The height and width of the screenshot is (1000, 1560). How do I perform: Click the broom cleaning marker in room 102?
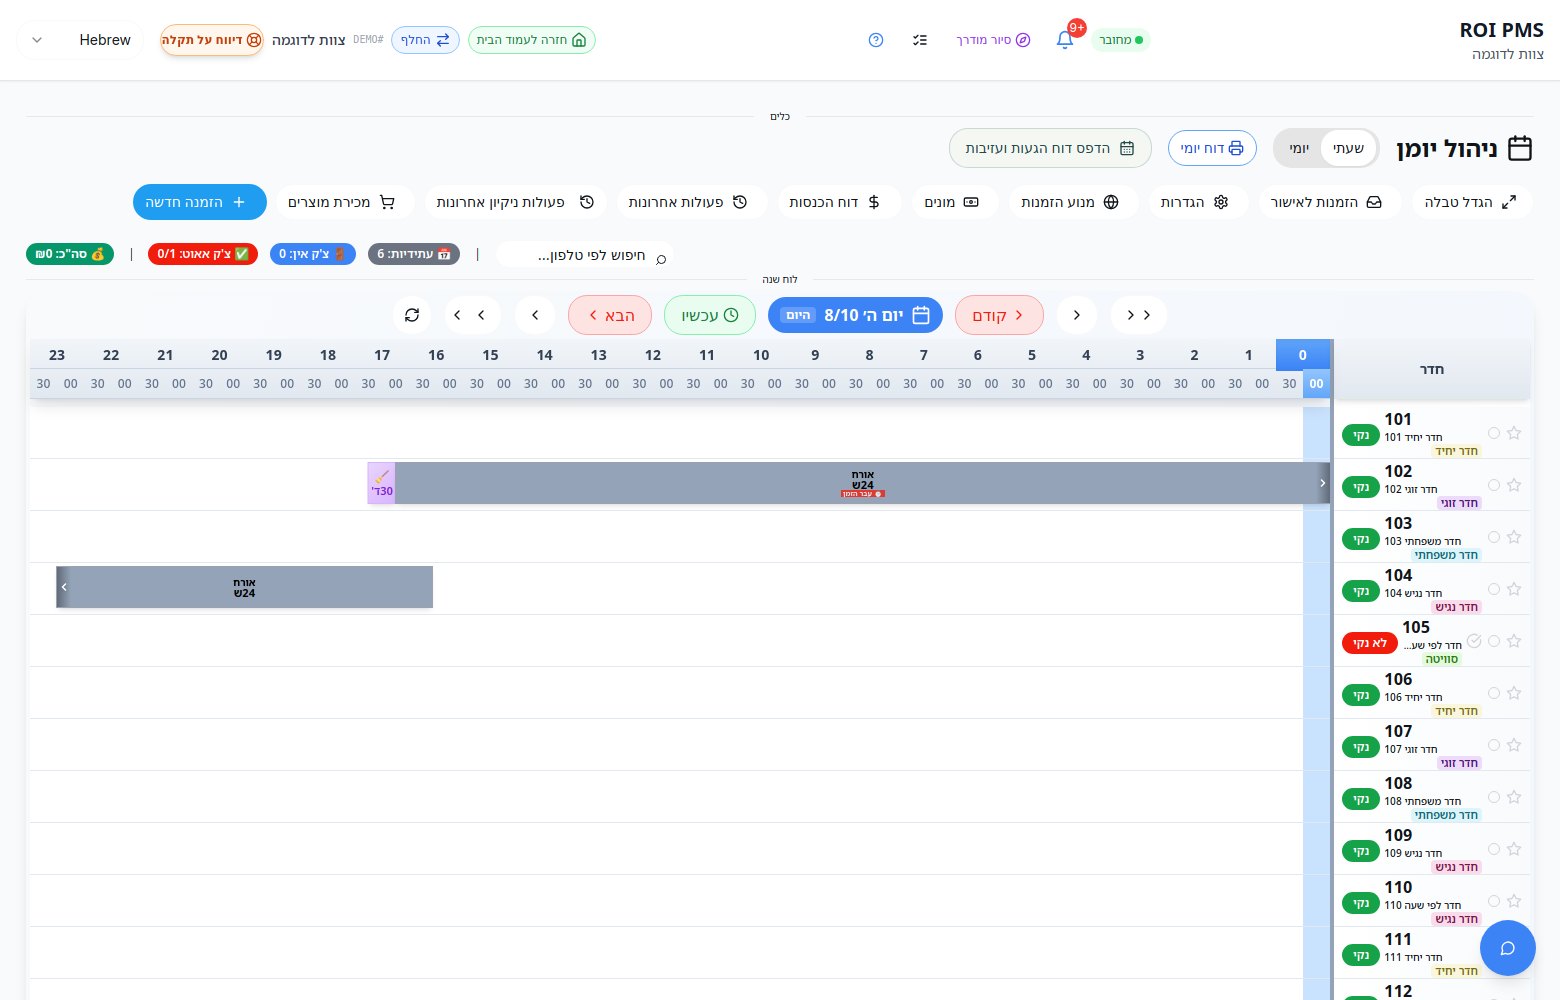pos(381,483)
